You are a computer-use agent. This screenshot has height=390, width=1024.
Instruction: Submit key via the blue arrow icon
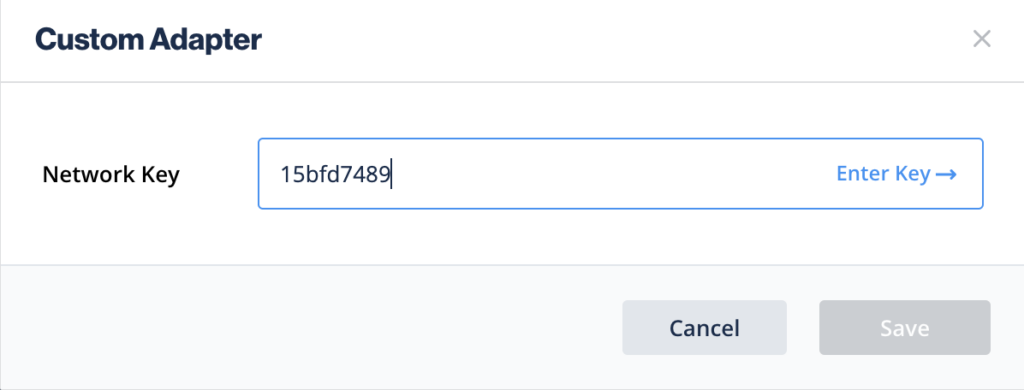(x=946, y=174)
